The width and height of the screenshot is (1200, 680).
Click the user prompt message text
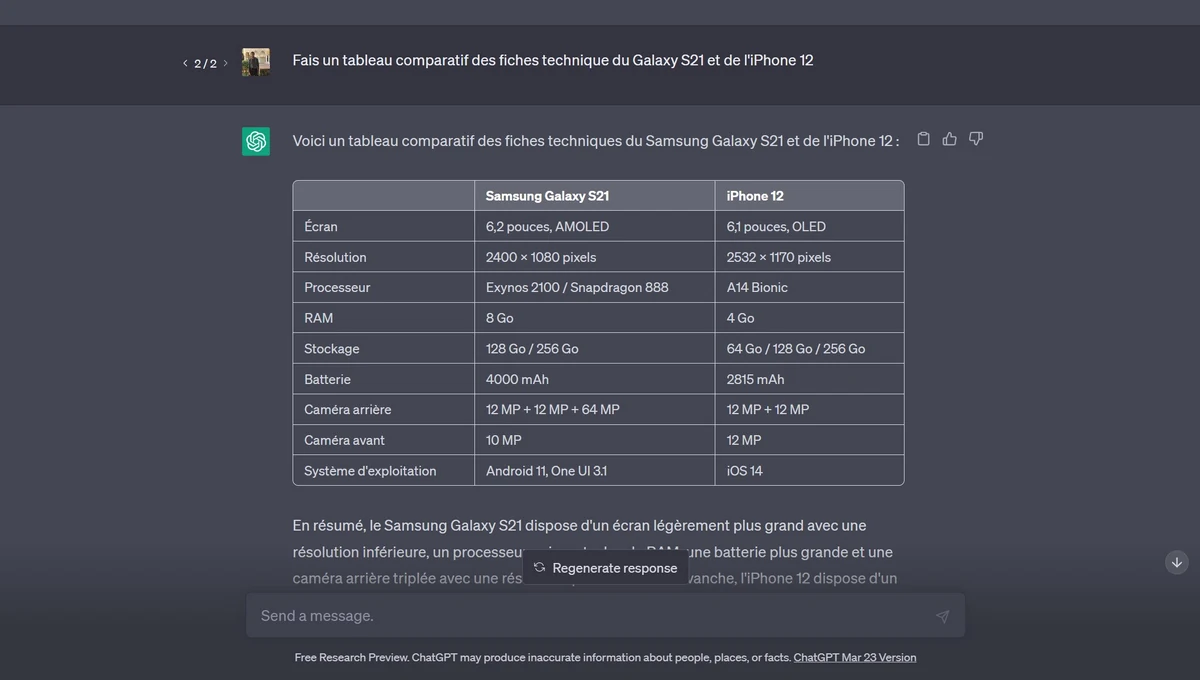point(552,60)
